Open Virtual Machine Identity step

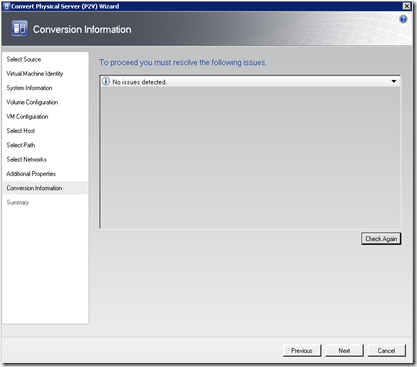tap(35, 74)
